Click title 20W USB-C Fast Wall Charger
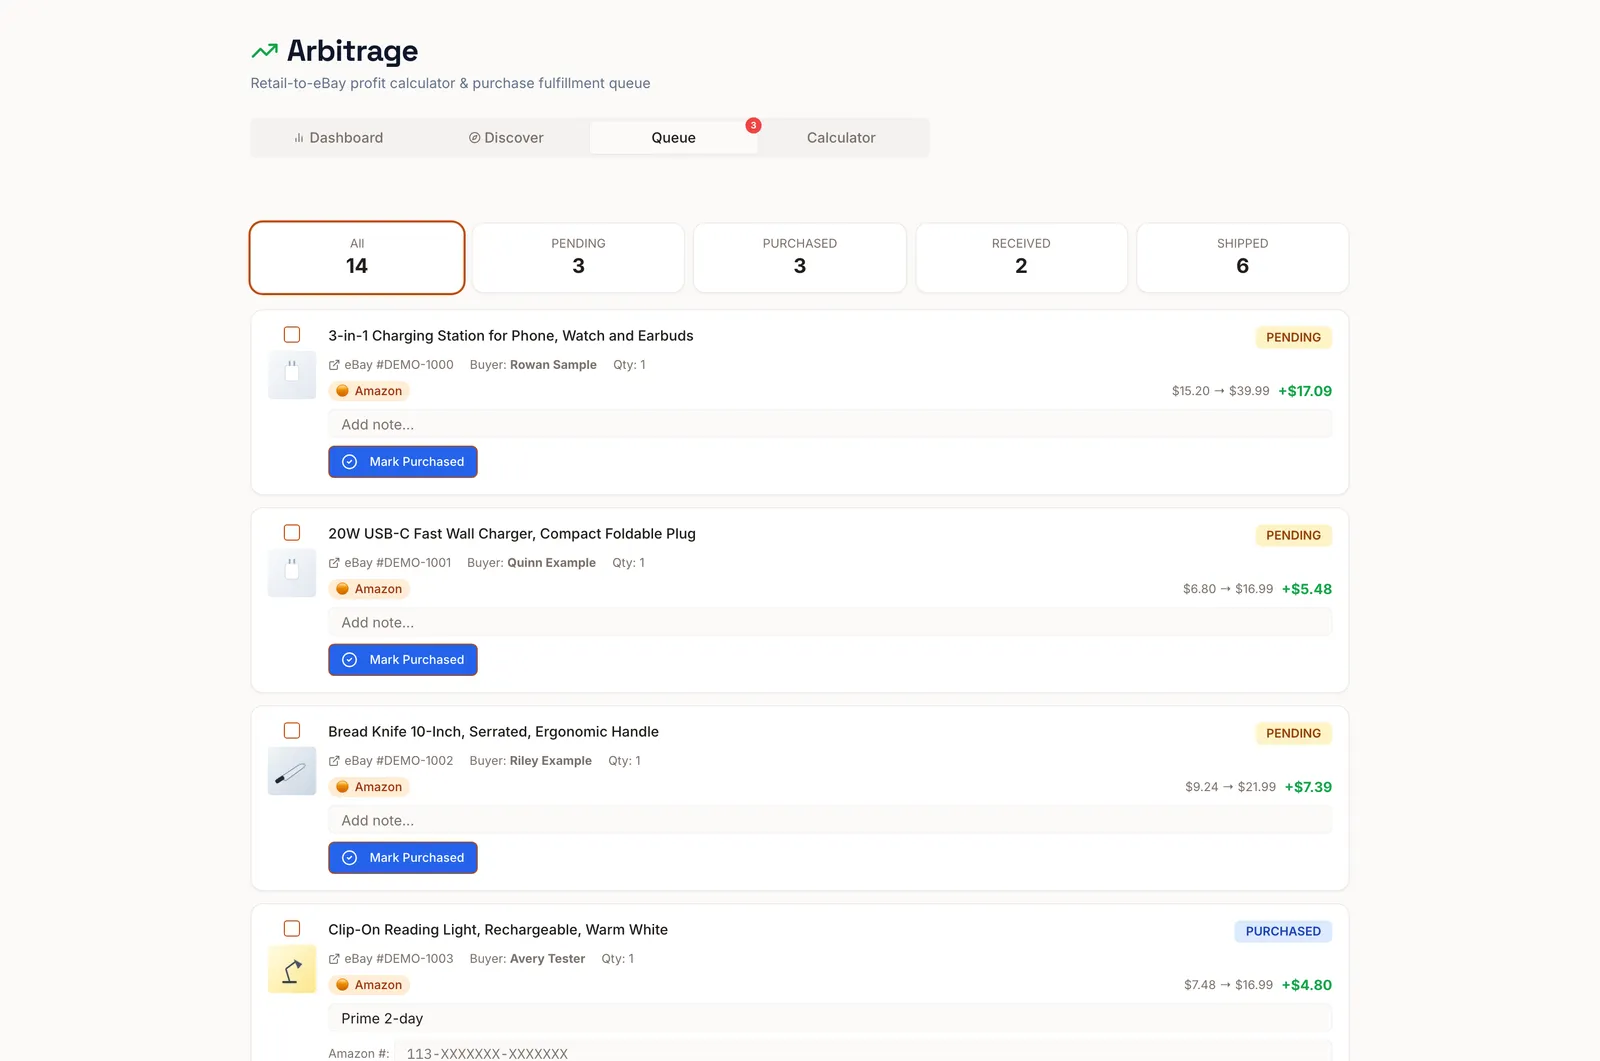 [x=512, y=534]
